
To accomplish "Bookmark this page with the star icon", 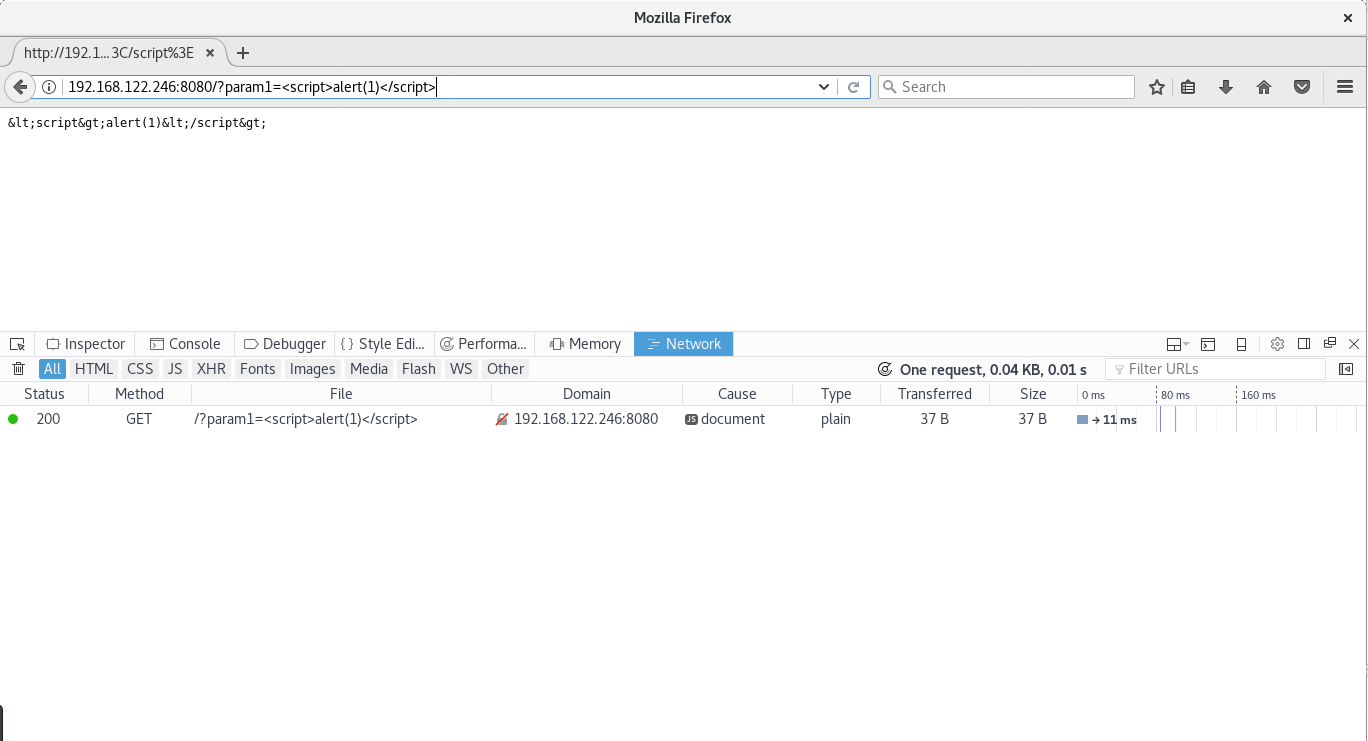I will pyautogui.click(x=1157, y=87).
